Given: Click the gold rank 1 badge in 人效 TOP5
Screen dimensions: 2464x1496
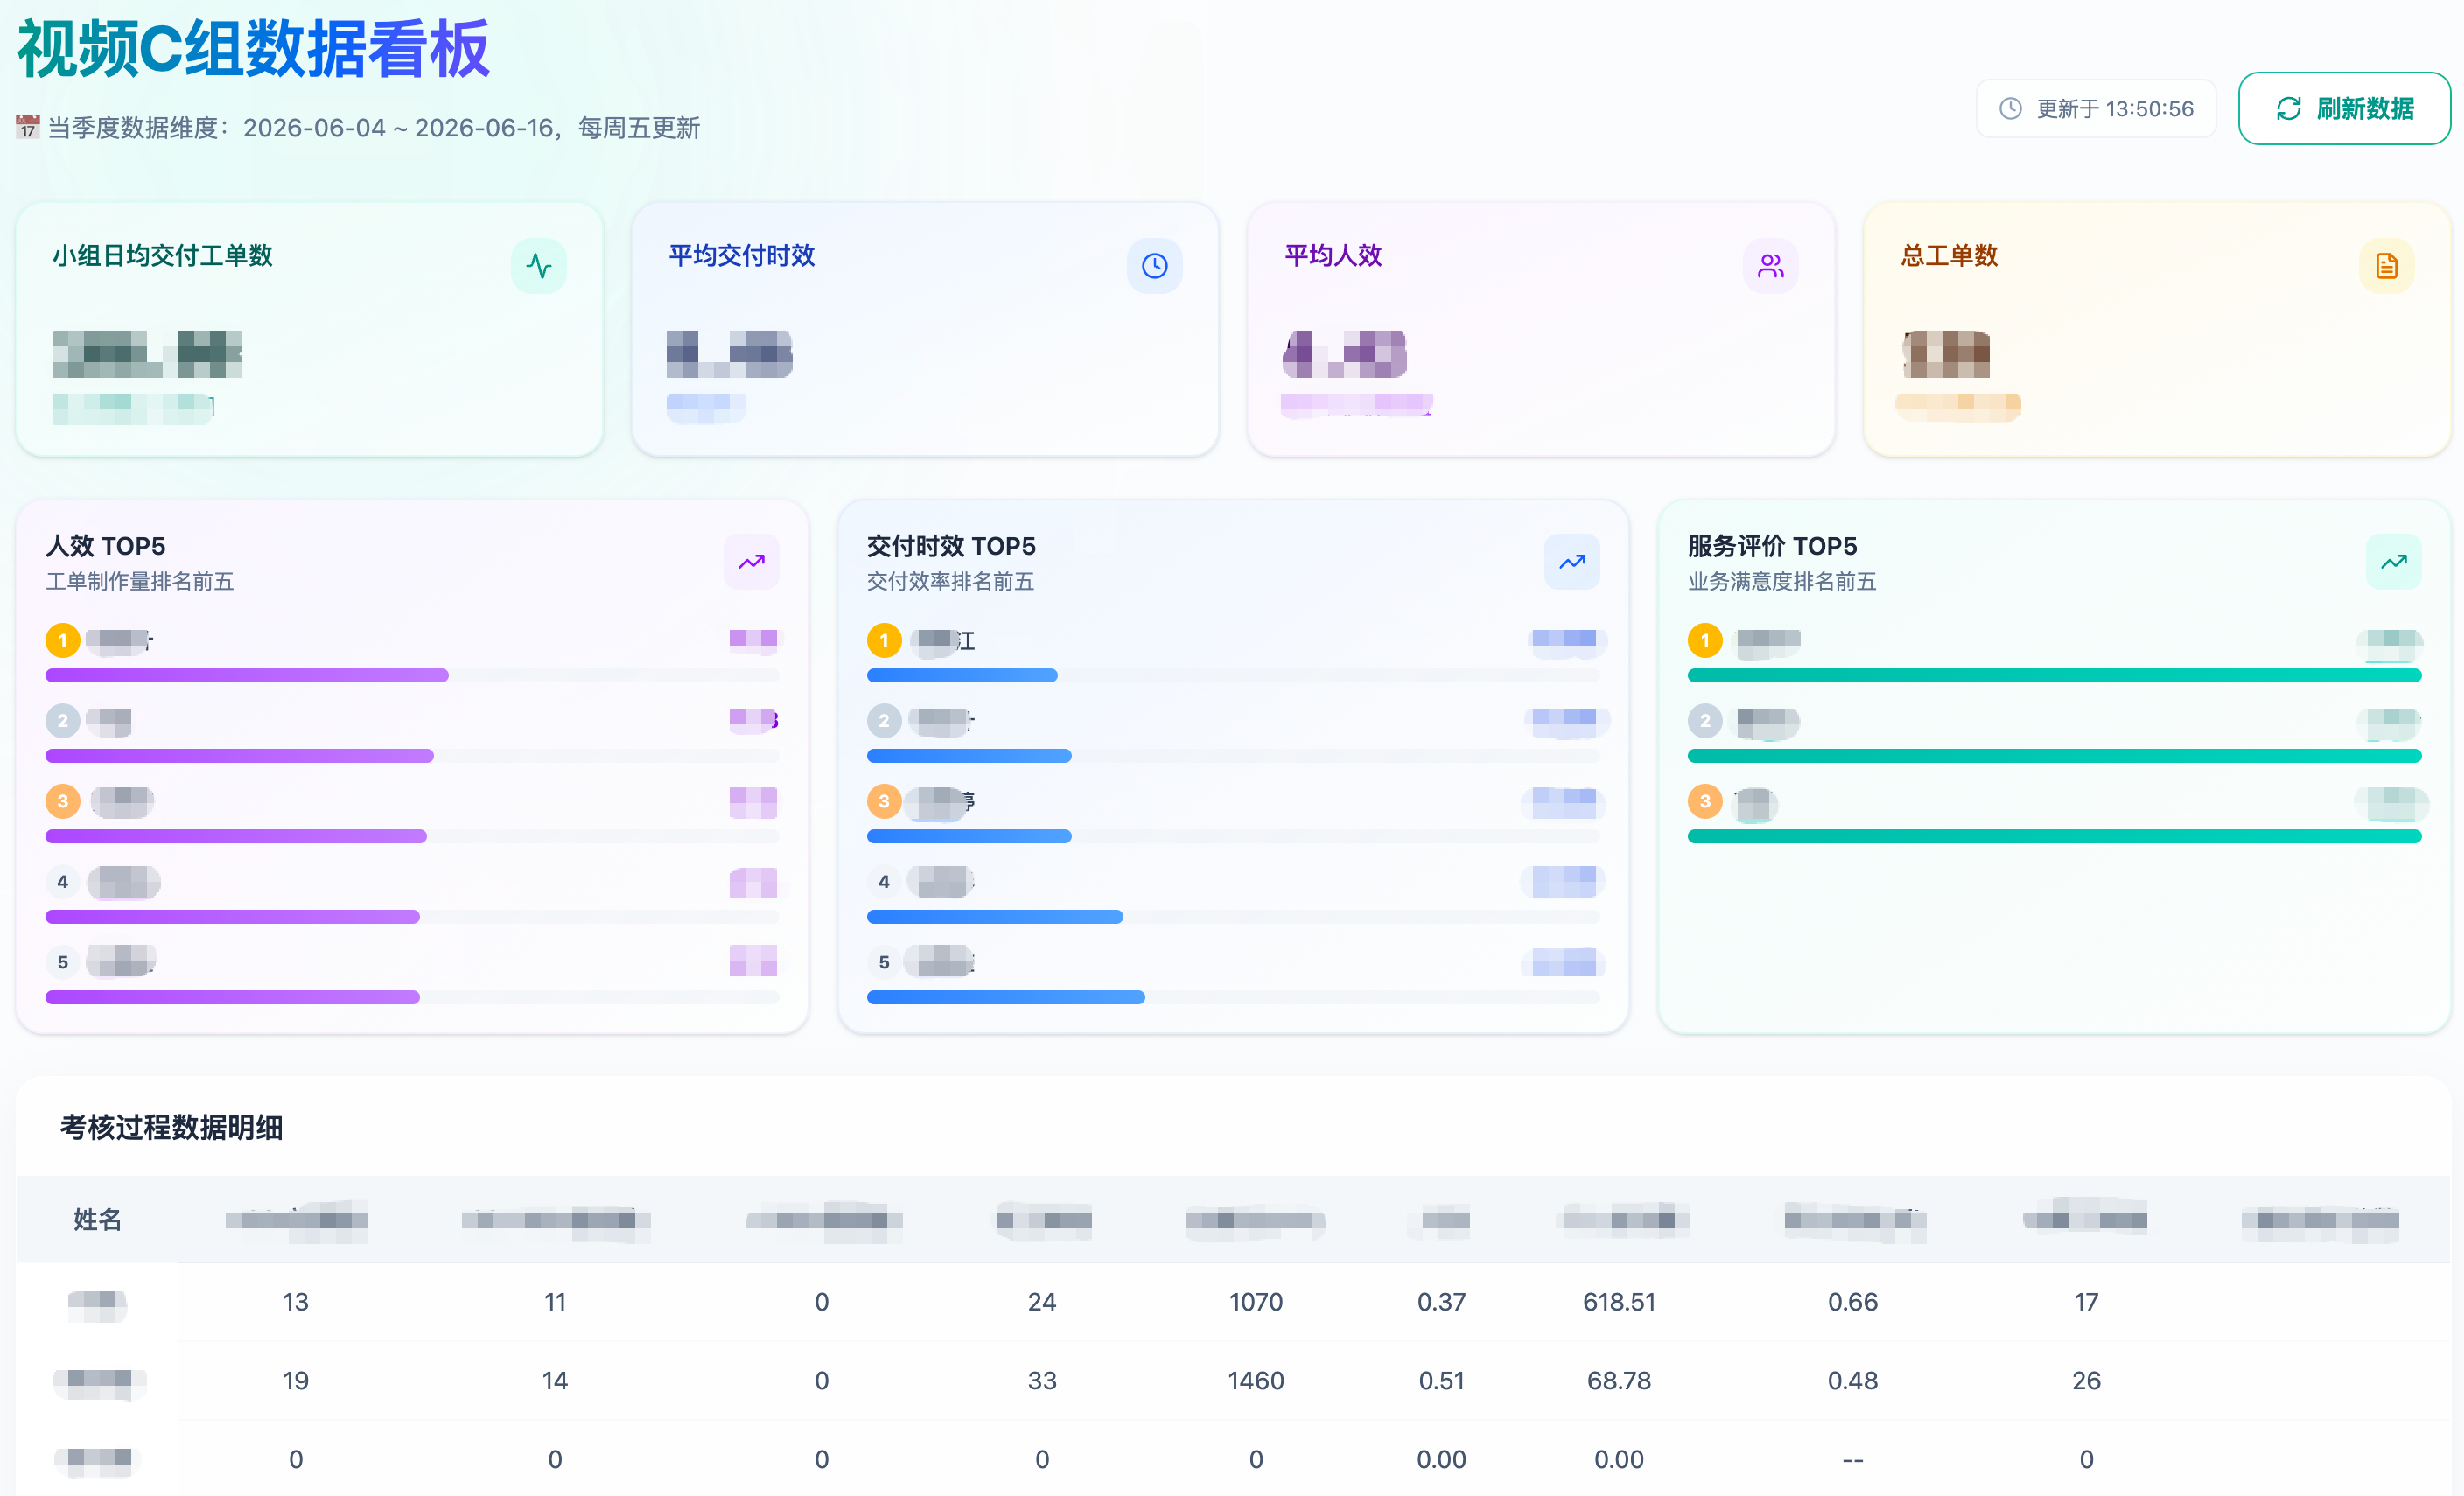Looking at the screenshot, I should click(x=63, y=640).
